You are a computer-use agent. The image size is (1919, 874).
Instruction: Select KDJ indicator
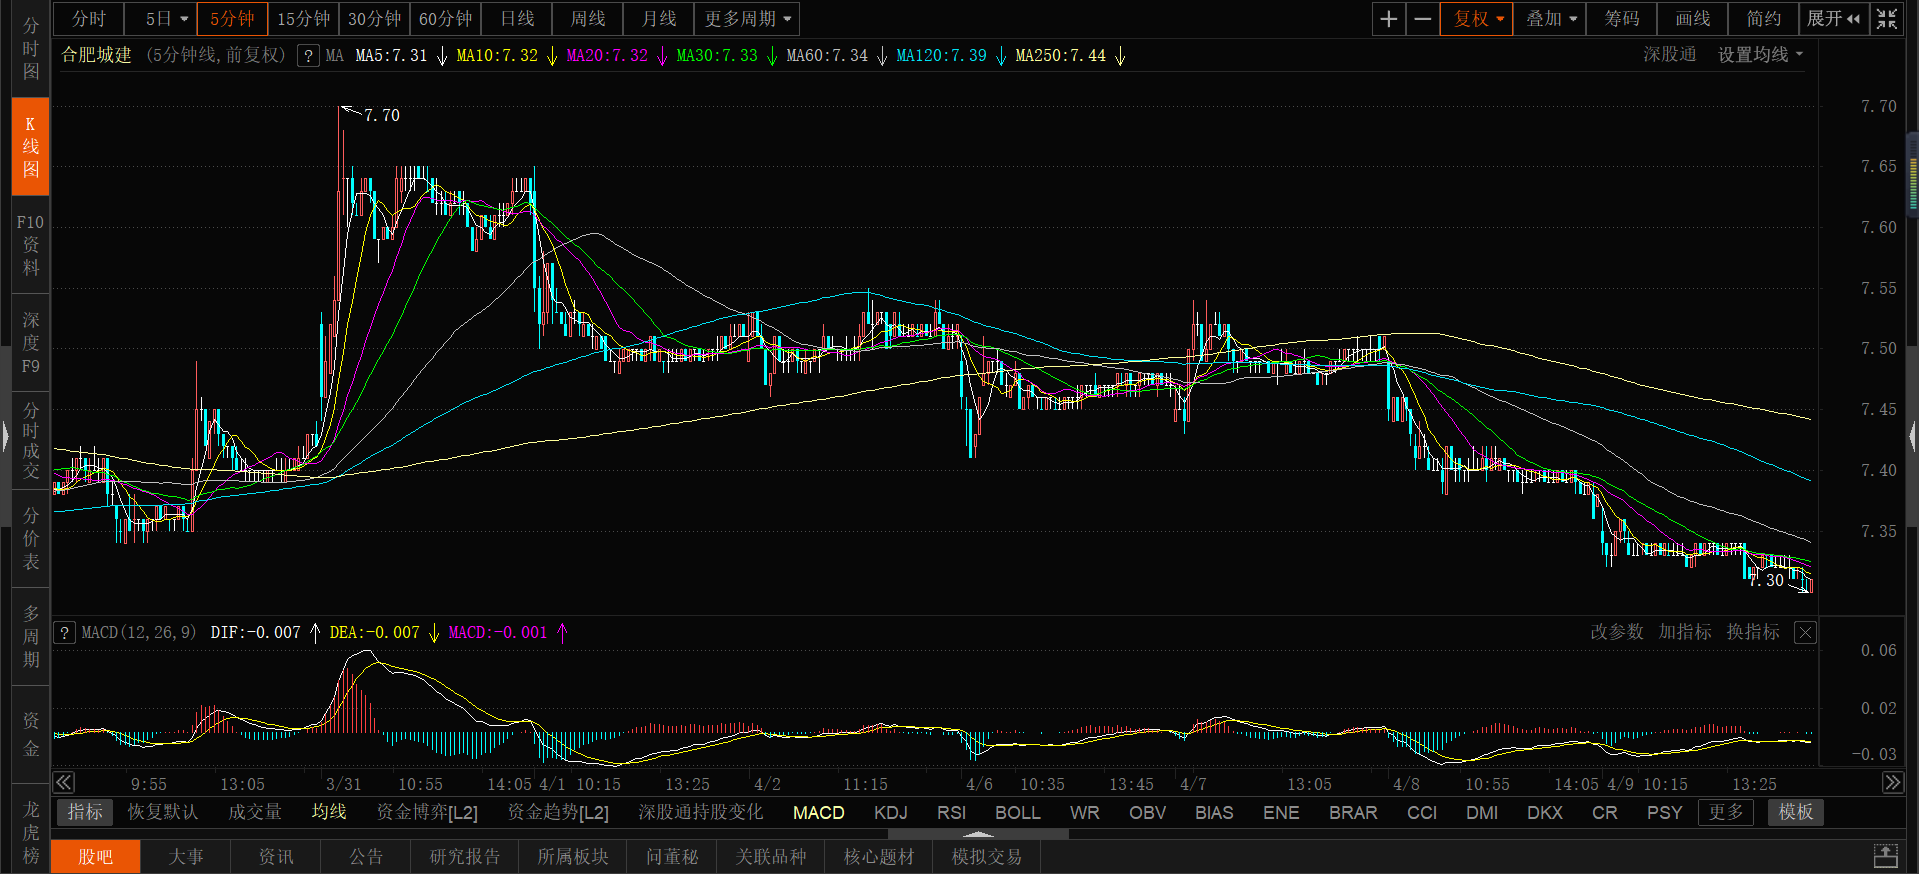891,813
